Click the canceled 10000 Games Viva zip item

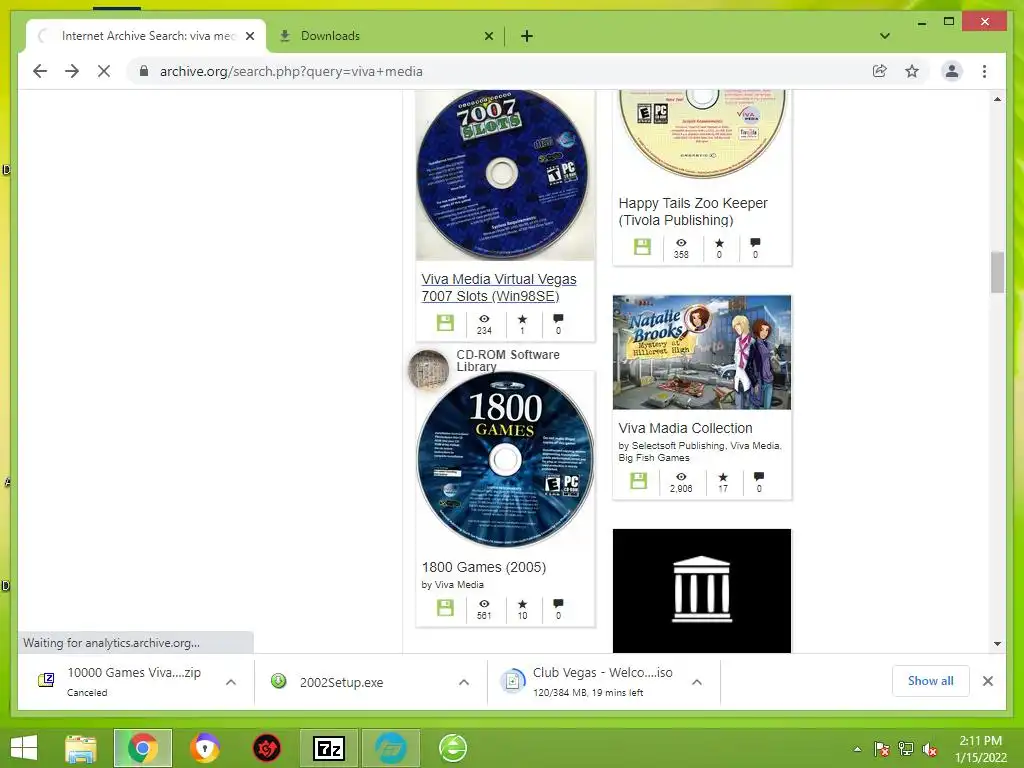121,682
